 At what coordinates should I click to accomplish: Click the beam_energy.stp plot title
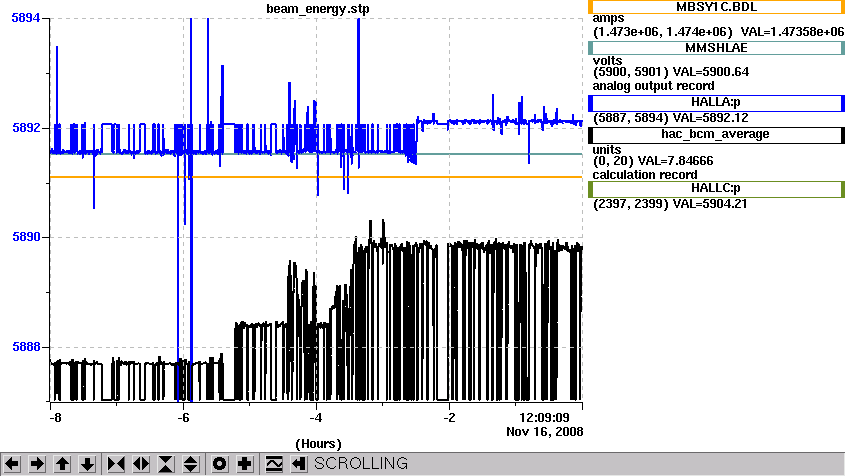318,9
